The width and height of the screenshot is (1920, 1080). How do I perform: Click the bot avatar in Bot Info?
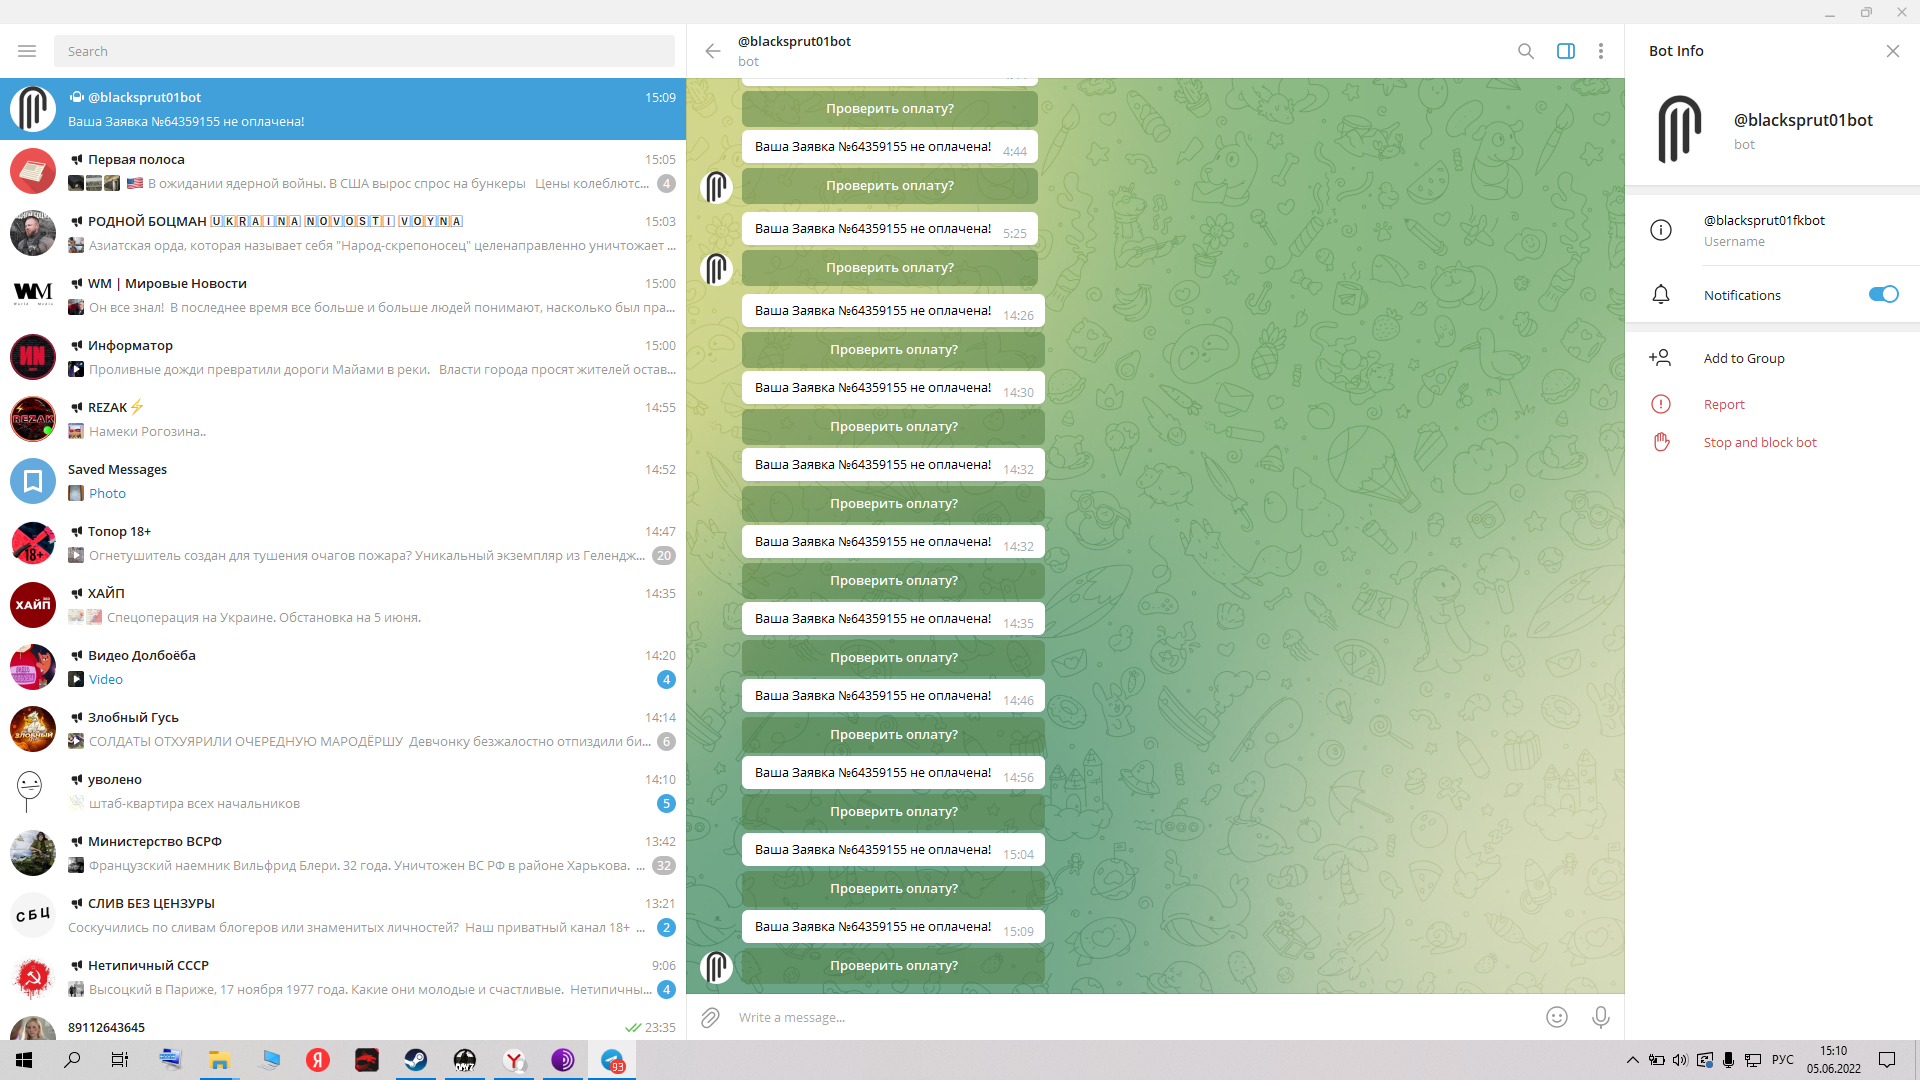[x=1680, y=129]
